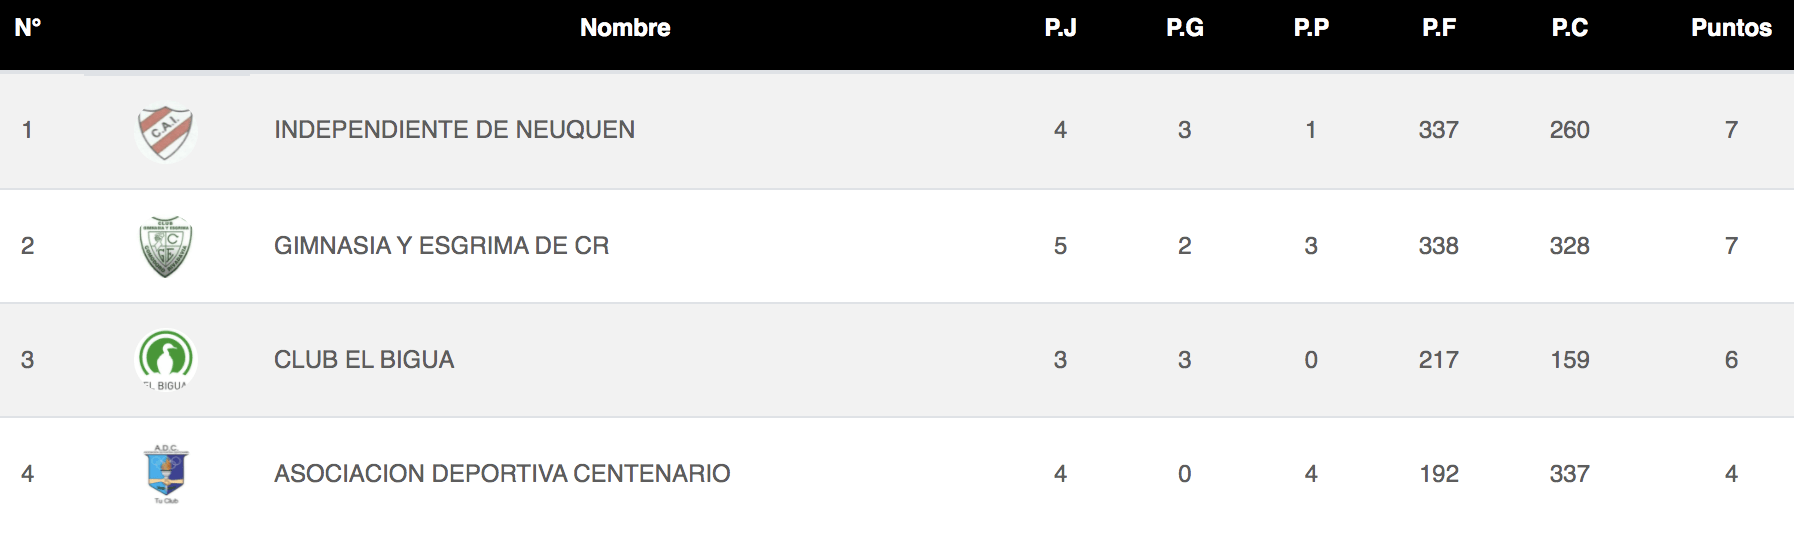This screenshot has height=542, width=1794.
Task: Open GIMNASIA Y ESGRIMA DE CR team name
Action: click(x=441, y=246)
